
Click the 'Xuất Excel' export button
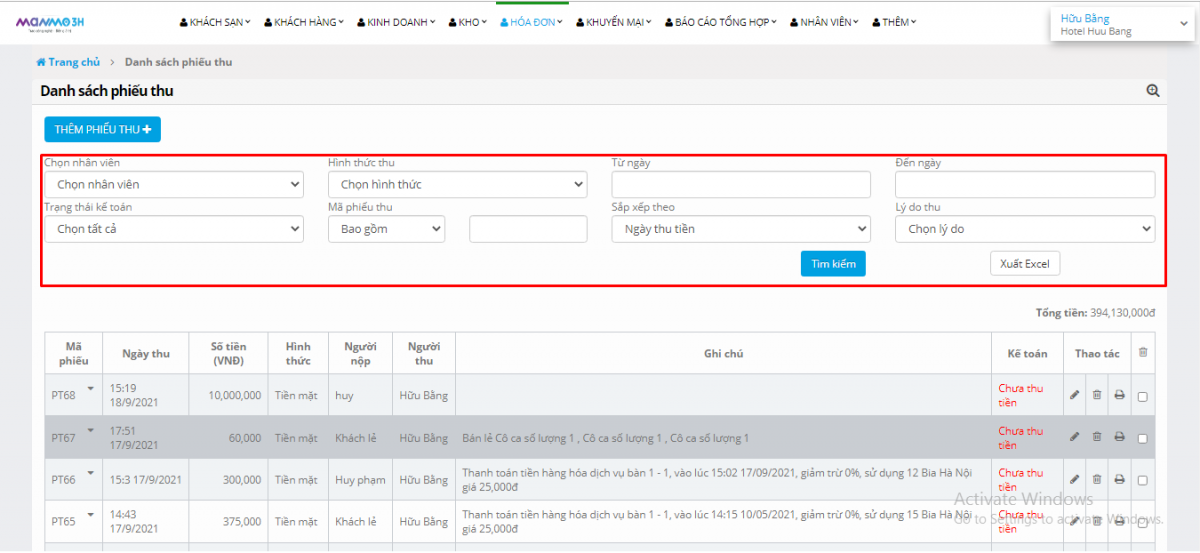pyautogui.click(x=1025, y=264)
